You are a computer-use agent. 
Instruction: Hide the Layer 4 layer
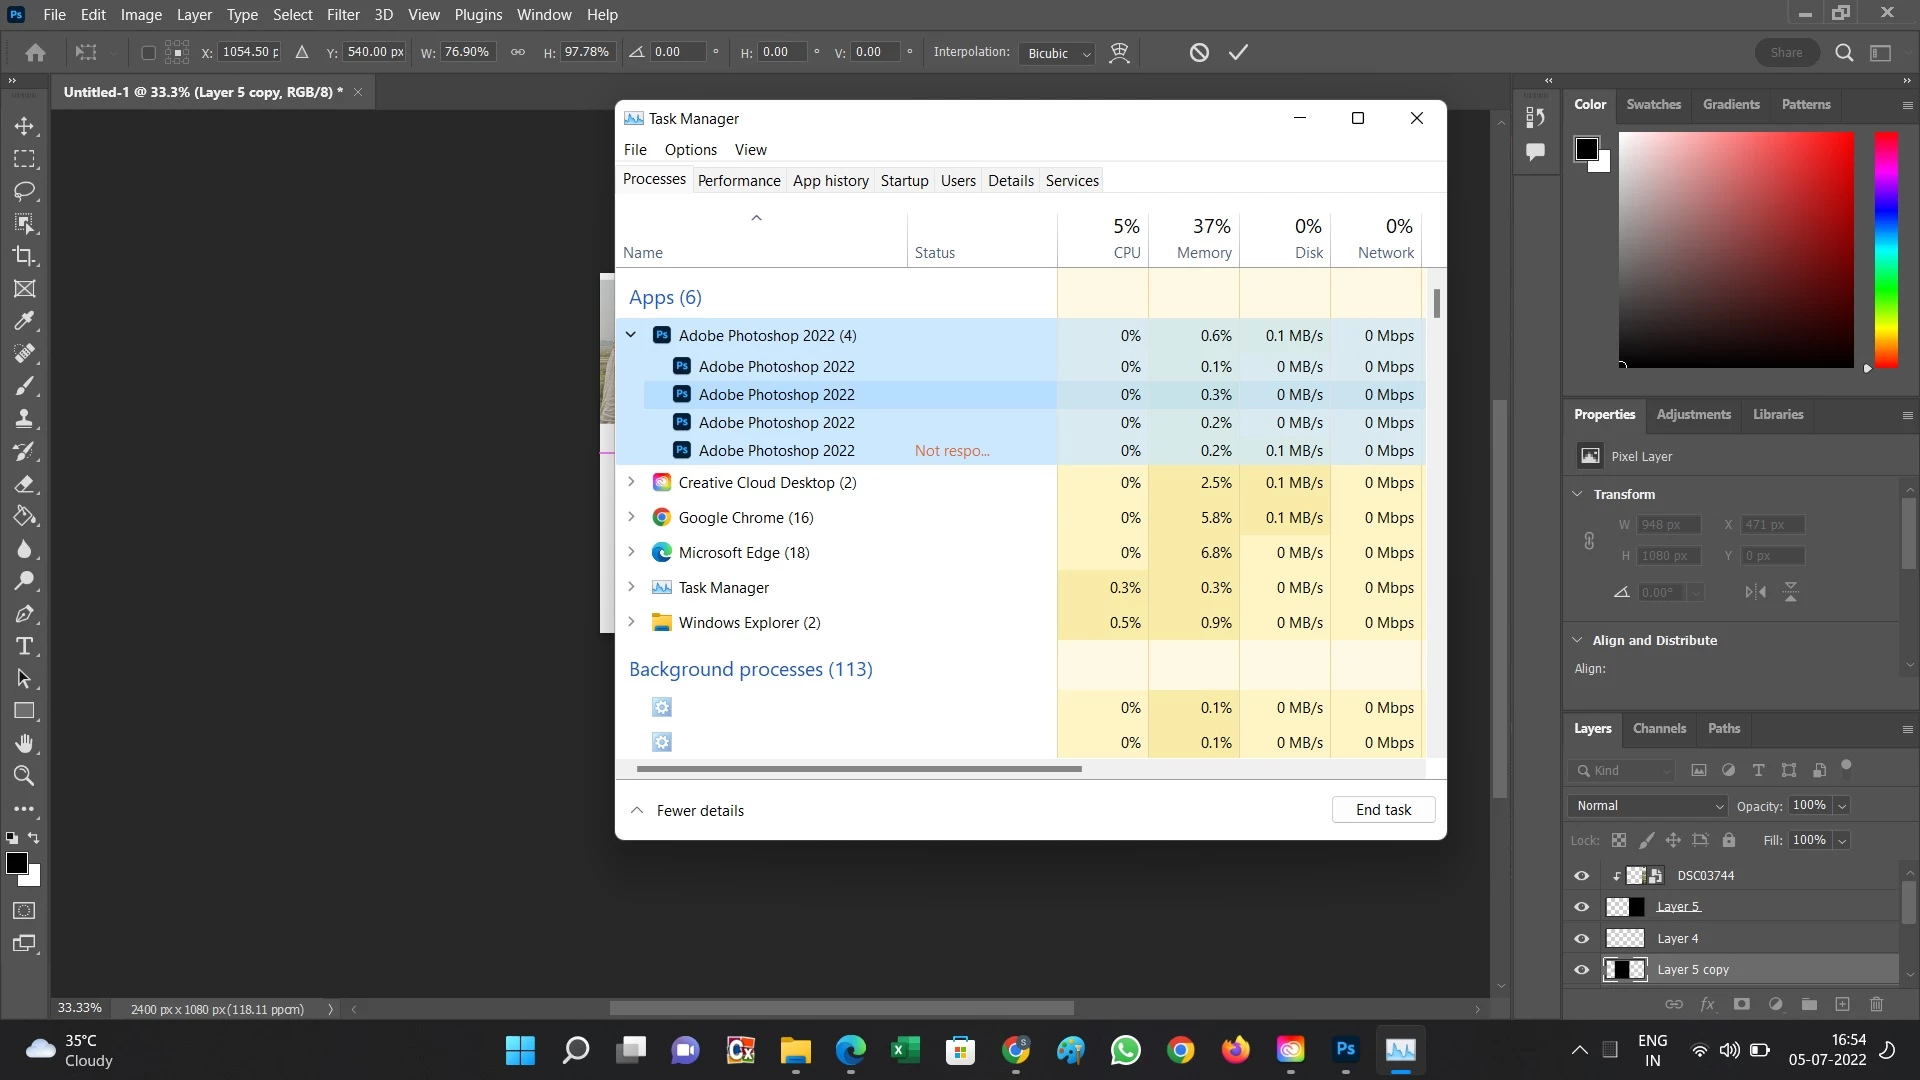1581,938
